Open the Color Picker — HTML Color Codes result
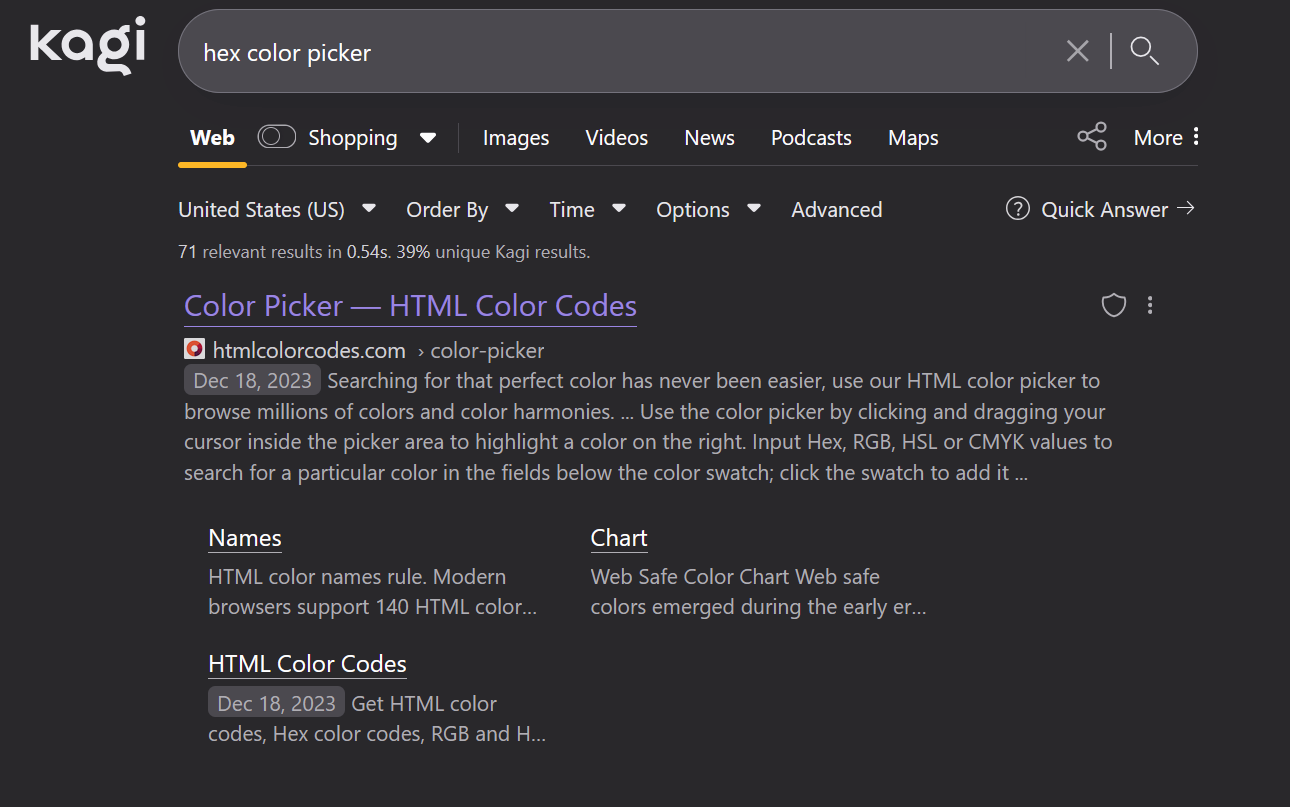Screen dimensions: 1290x807 click(x=410, y=306)
